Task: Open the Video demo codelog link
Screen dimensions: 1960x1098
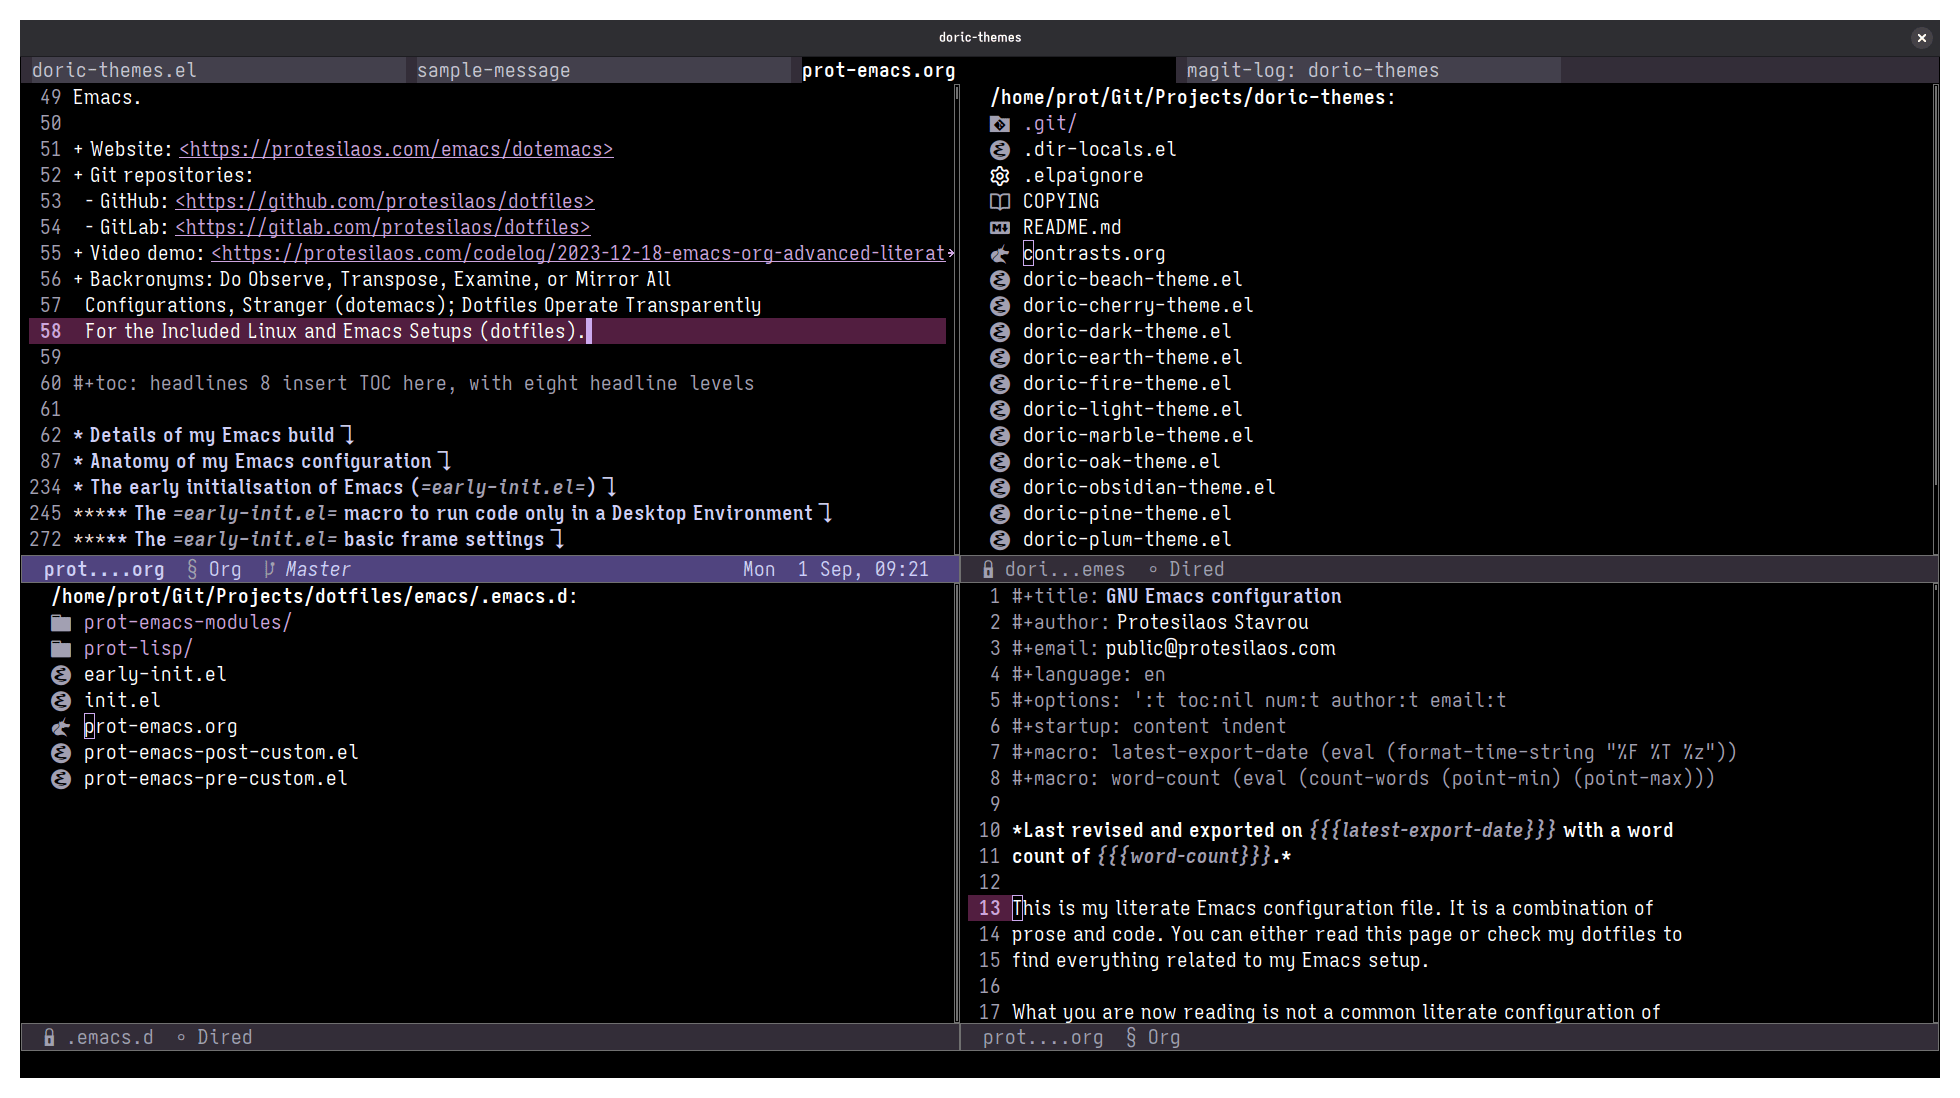Action: tap(579, 254)
